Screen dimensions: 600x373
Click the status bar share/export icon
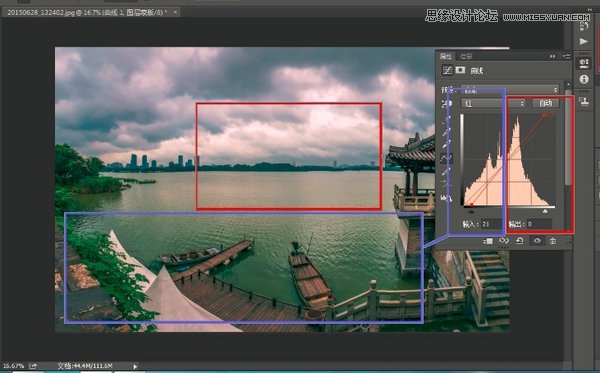[33, 366]
